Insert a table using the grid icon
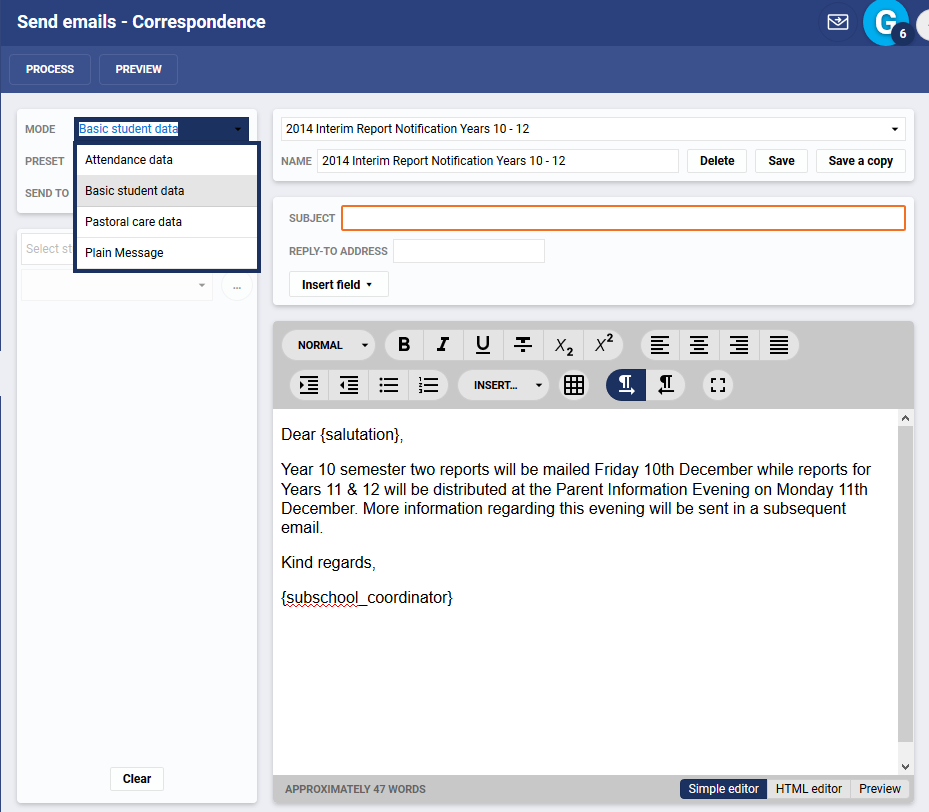 (574, 385)
